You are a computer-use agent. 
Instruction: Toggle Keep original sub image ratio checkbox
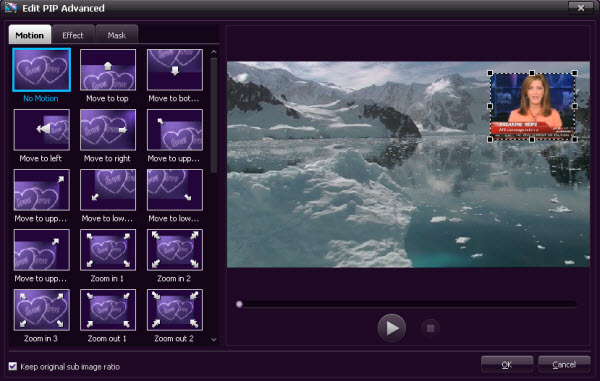click(x=13, y=366)
